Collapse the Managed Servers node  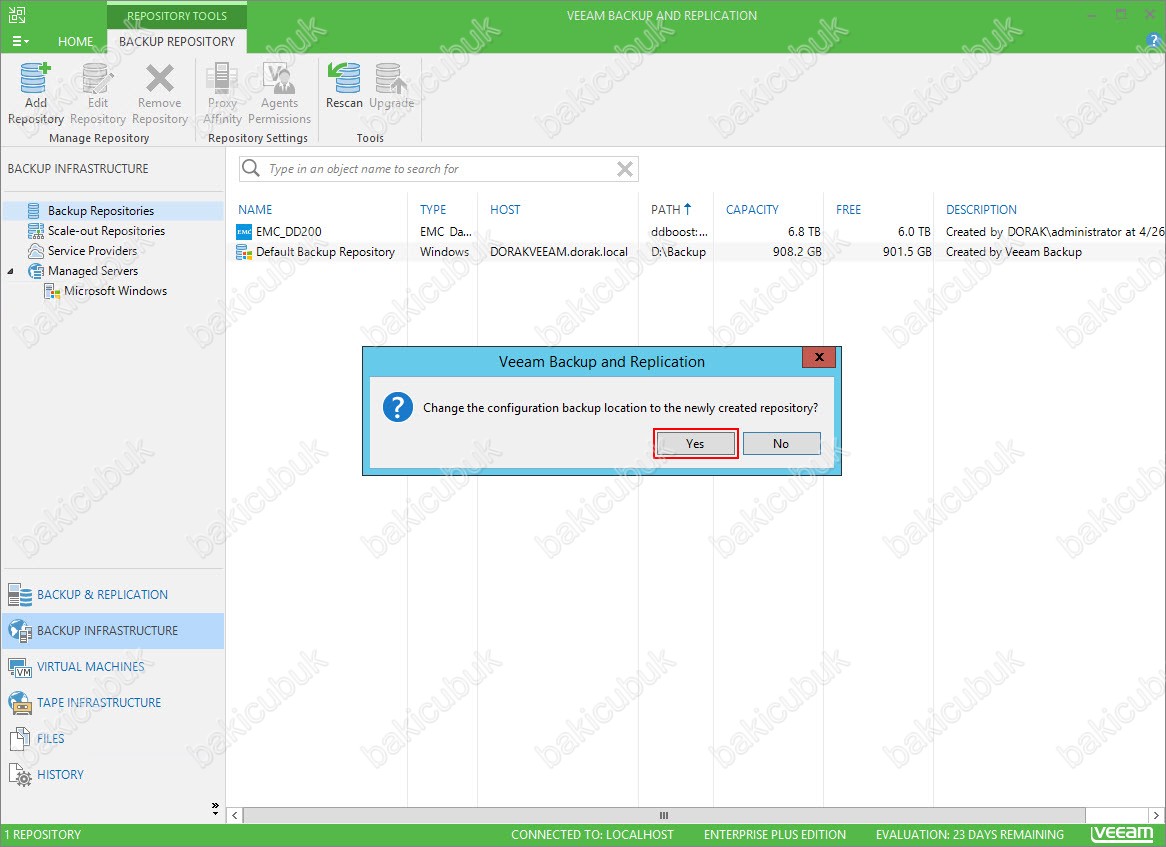(10, 271)
